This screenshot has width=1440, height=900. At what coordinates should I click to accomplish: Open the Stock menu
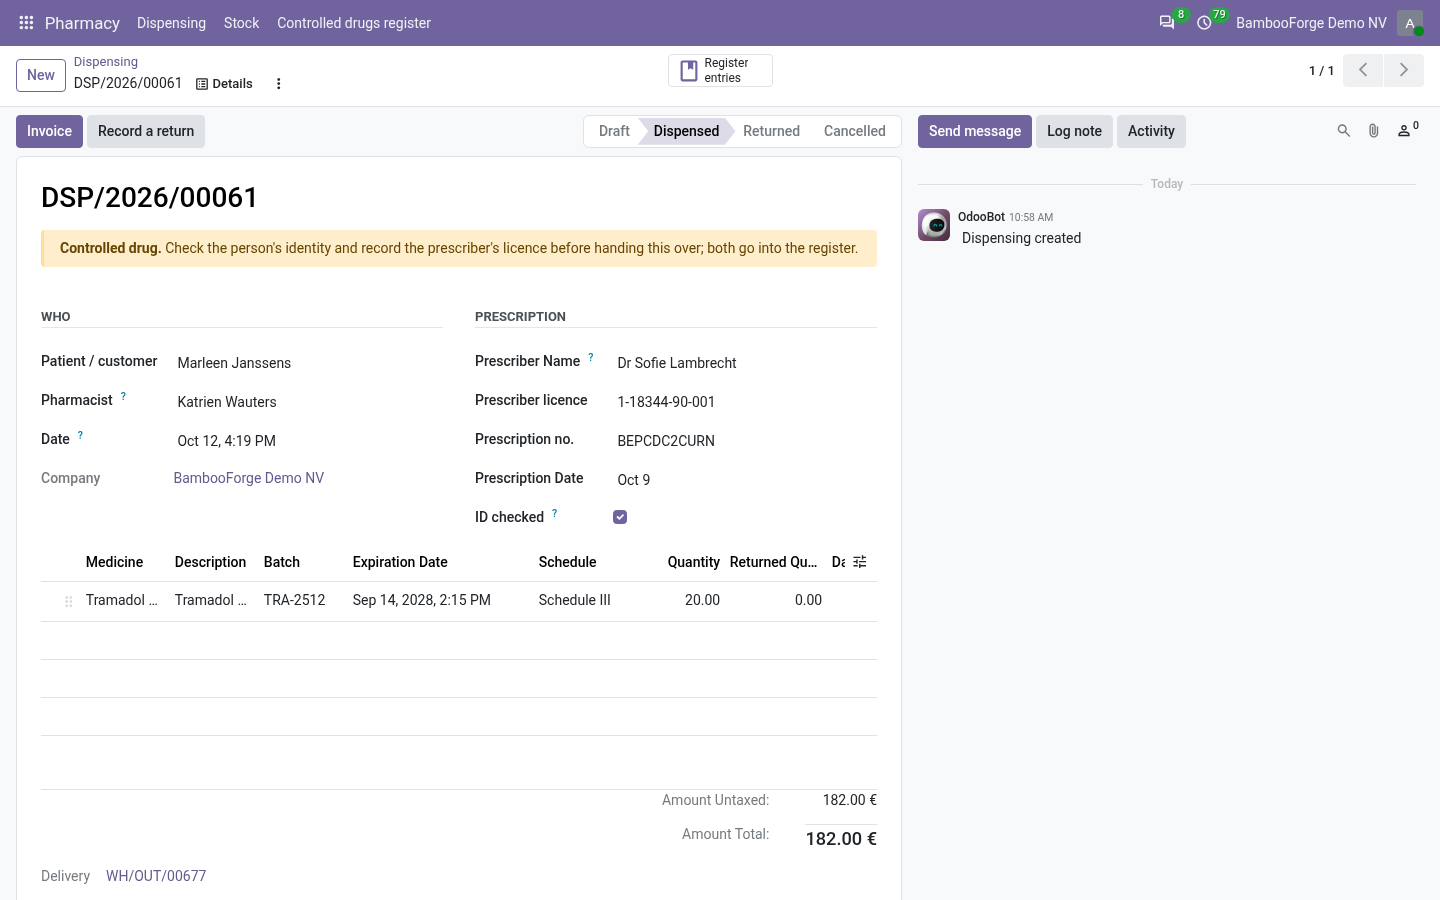(241, 23)
